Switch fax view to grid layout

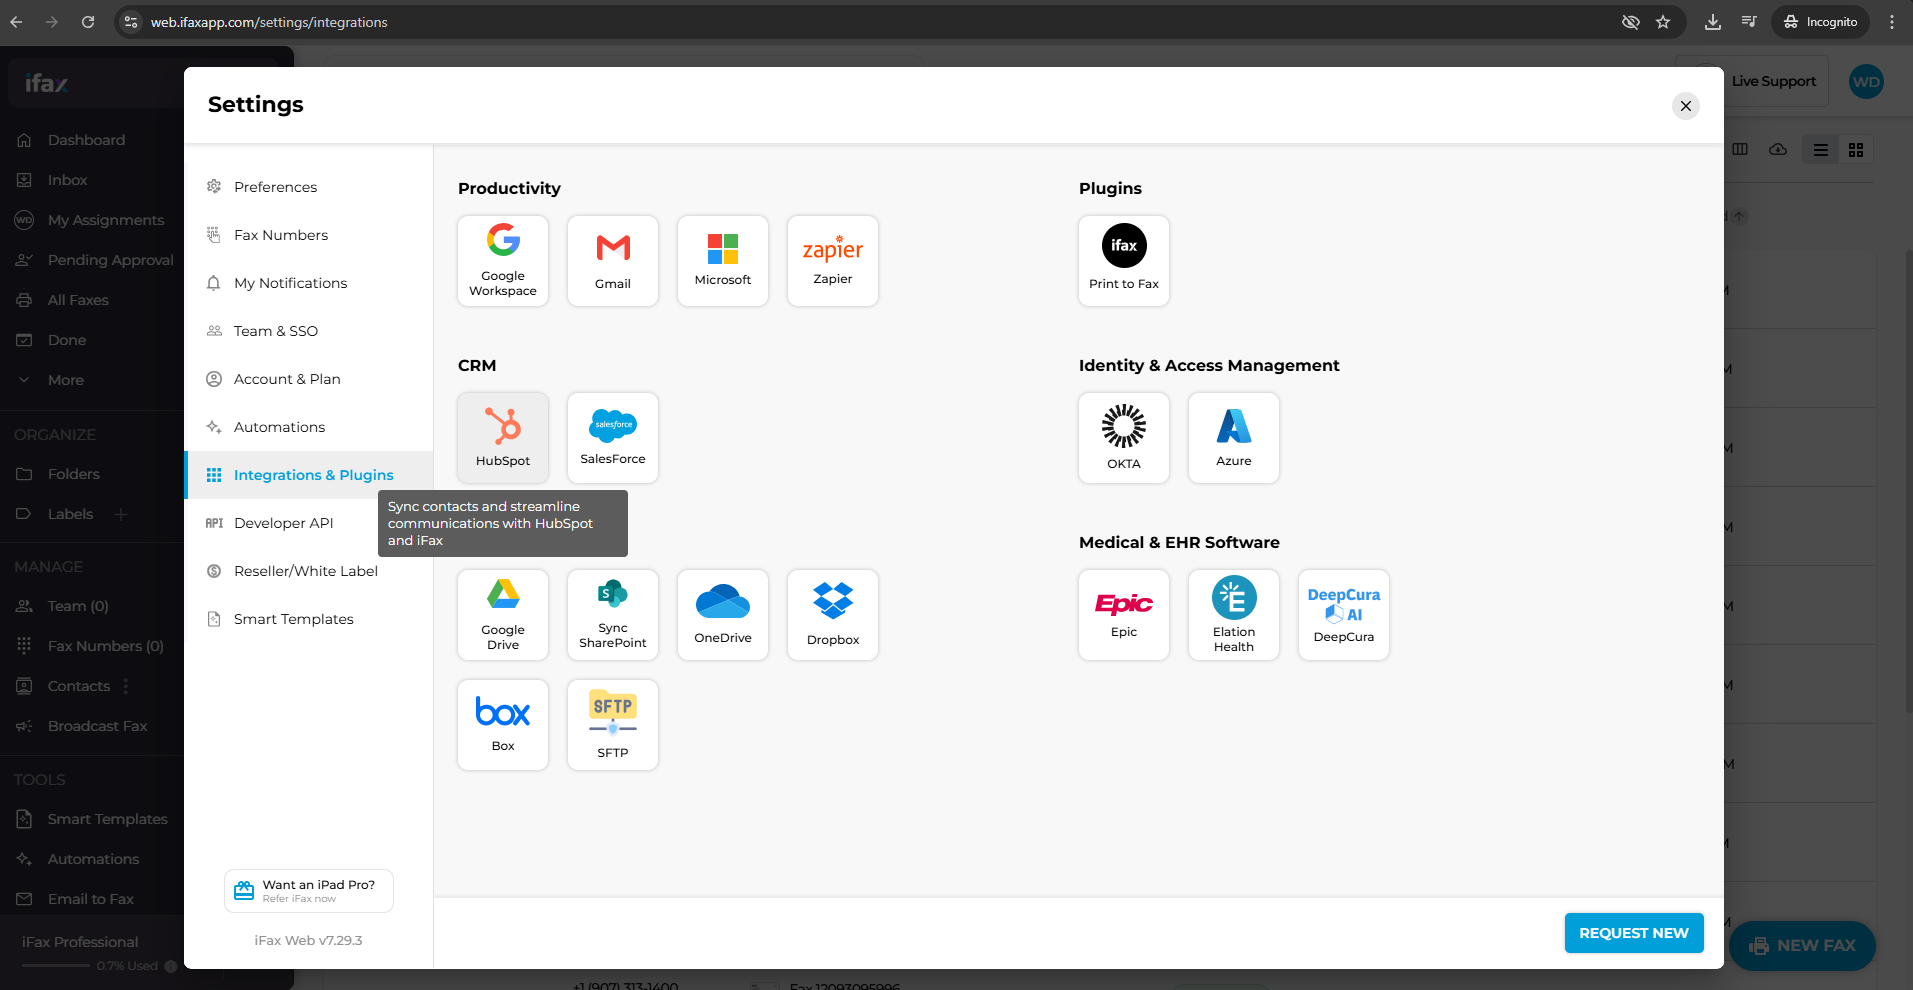click(x=1857, y=149)
